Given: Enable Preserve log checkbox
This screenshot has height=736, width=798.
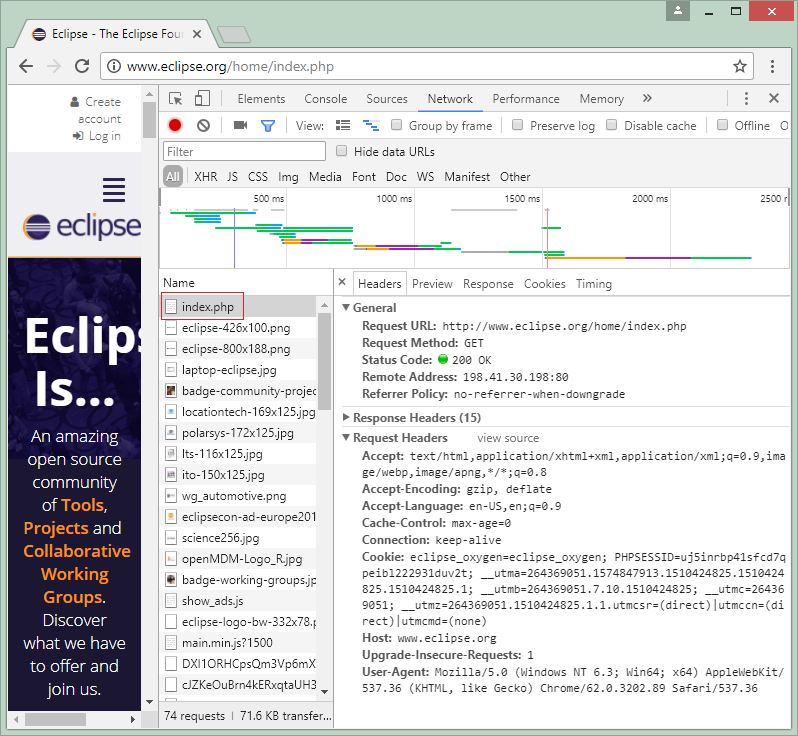Looking at the screenshot, I should tap(517, 125).
